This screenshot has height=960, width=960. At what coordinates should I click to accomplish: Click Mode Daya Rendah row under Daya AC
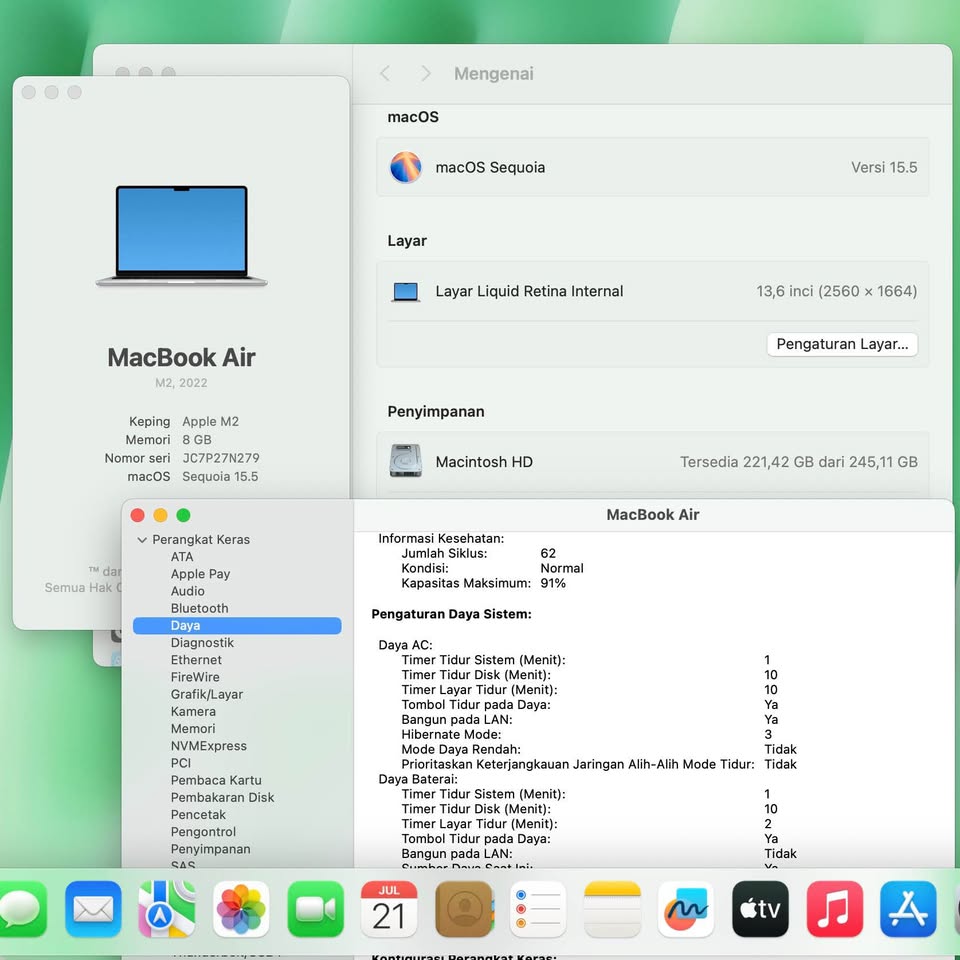tap(599, 749)
